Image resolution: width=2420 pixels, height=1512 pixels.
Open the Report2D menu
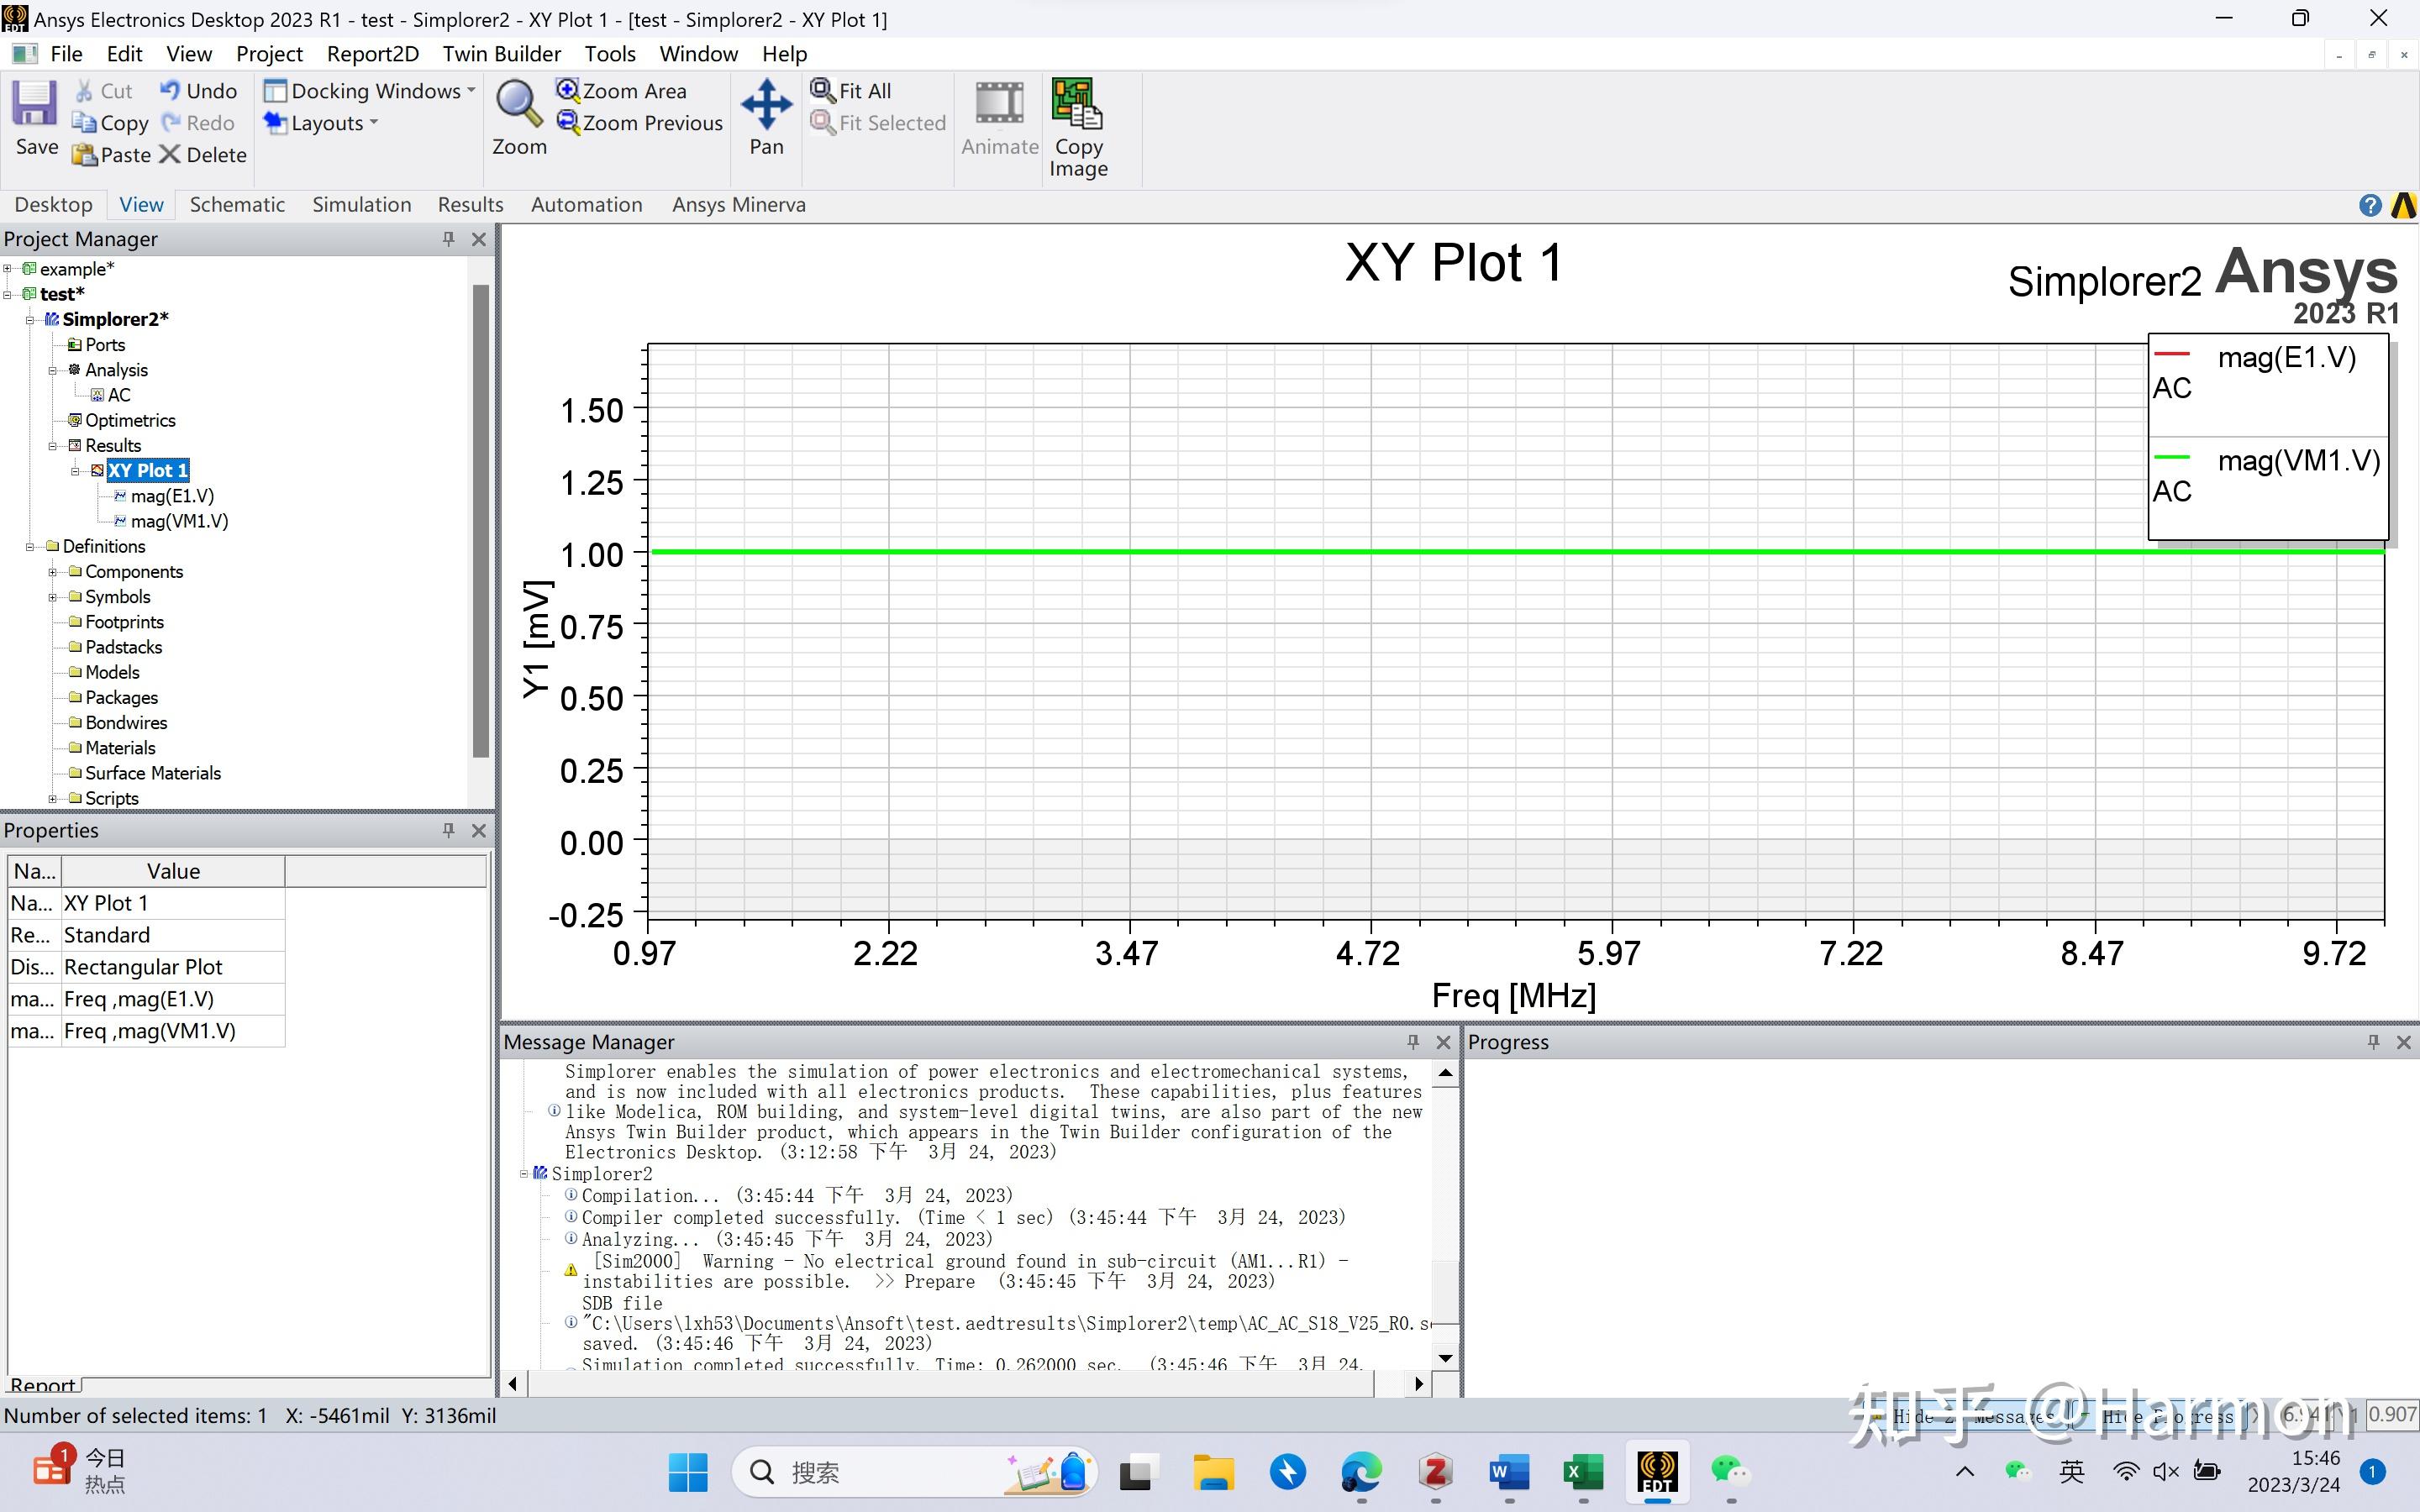[x=372, y=54]
